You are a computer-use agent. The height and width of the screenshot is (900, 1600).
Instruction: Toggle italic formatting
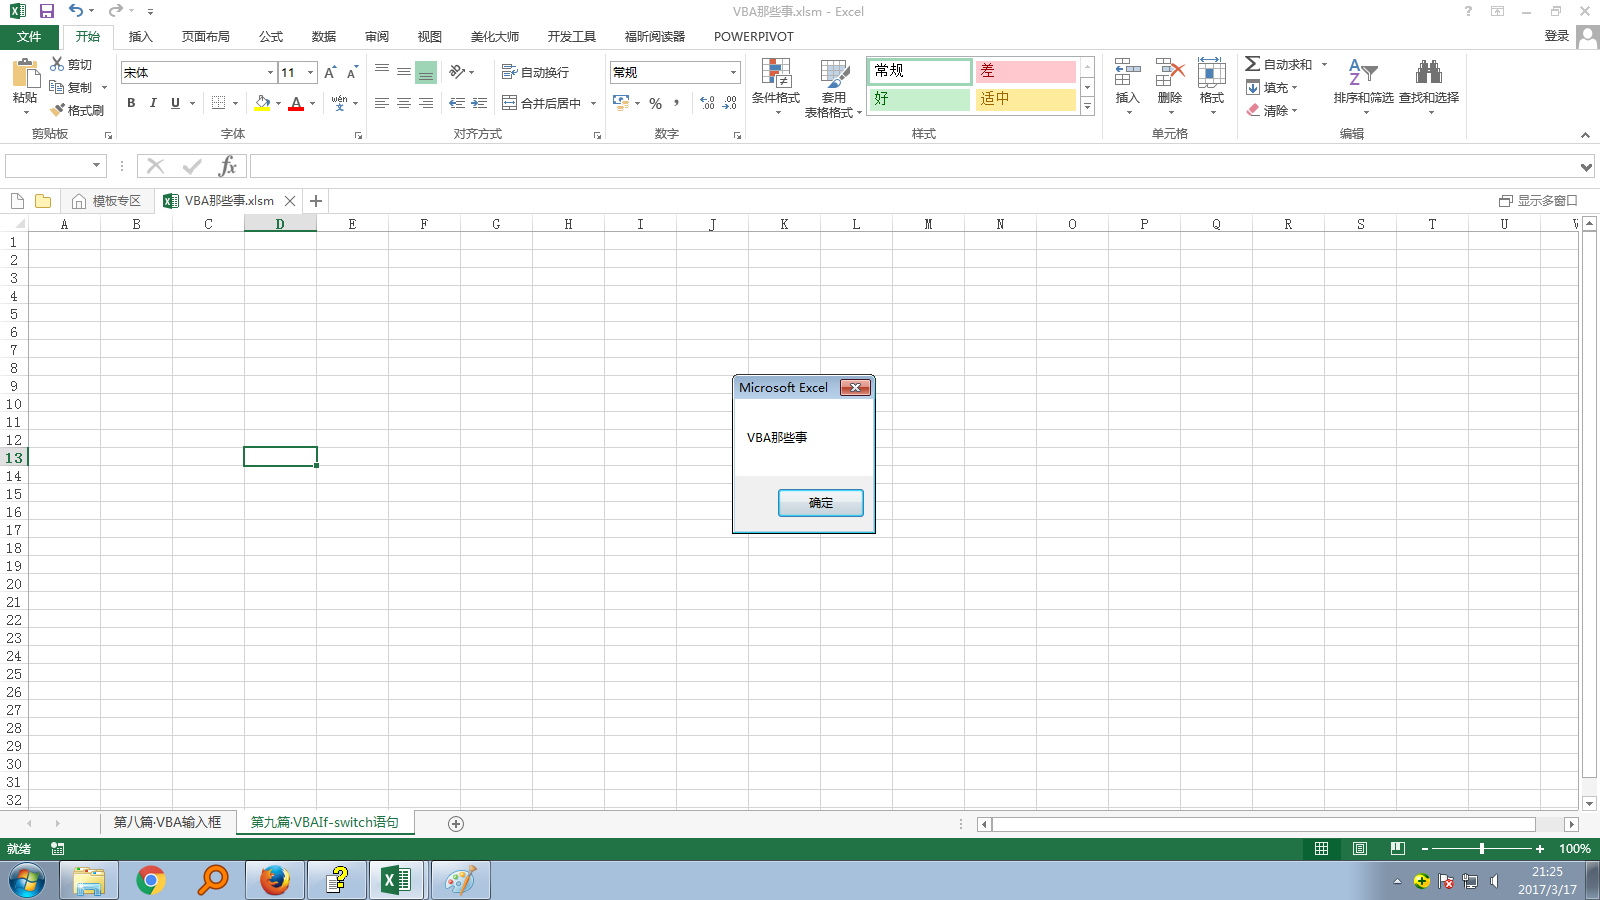coord(153,103)
